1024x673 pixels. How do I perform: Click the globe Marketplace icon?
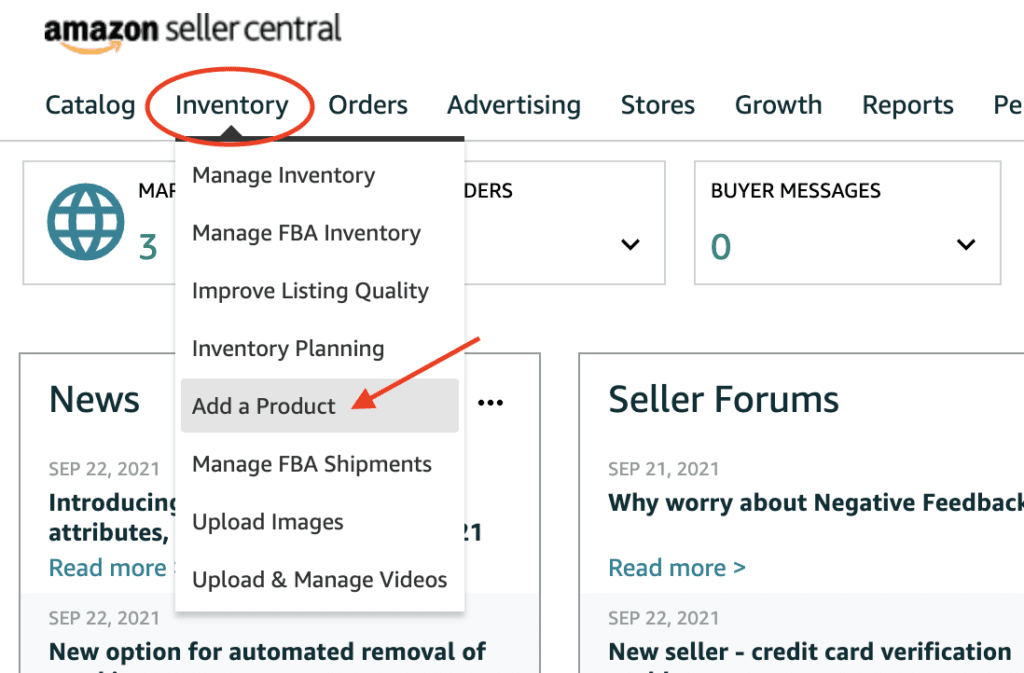84,222
